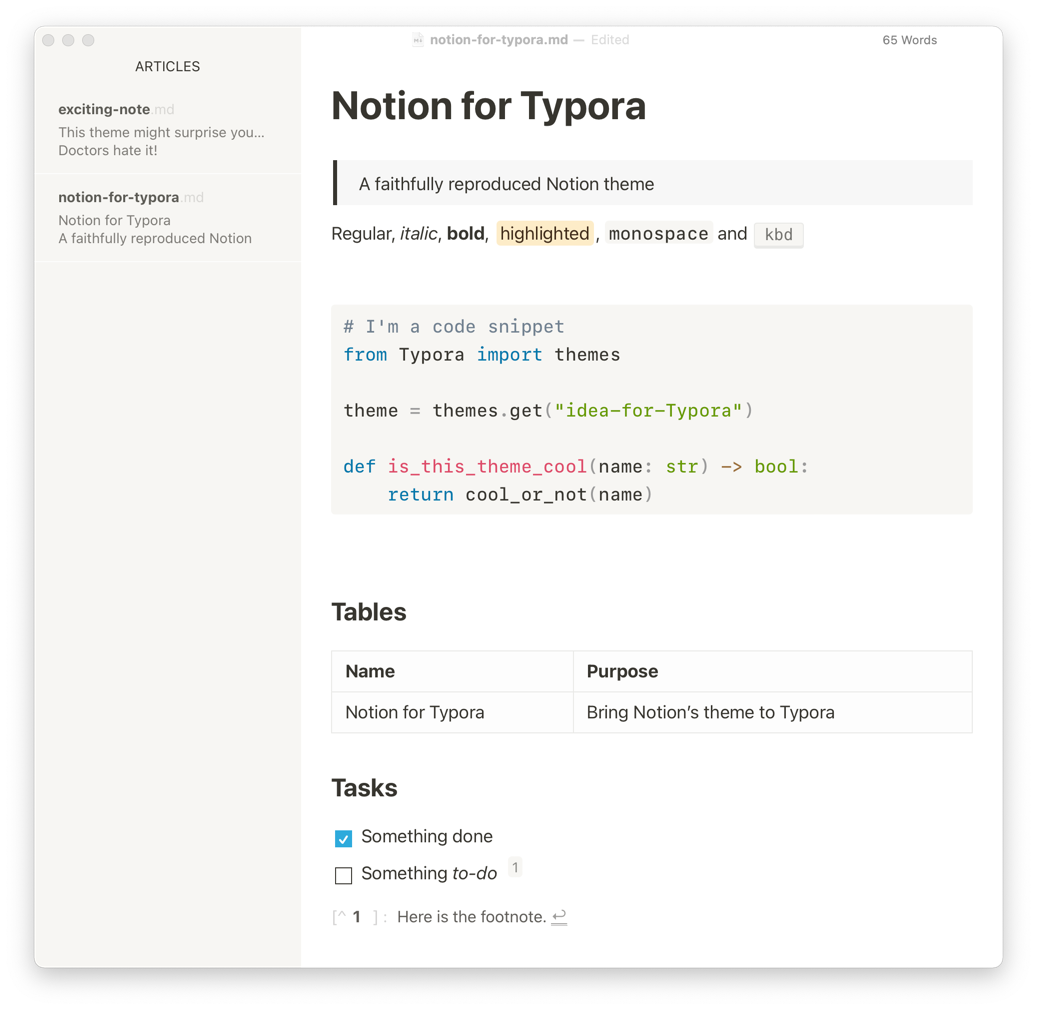
Task: Click the 'Name' table header cell
Action: click(x=452, y=671)
